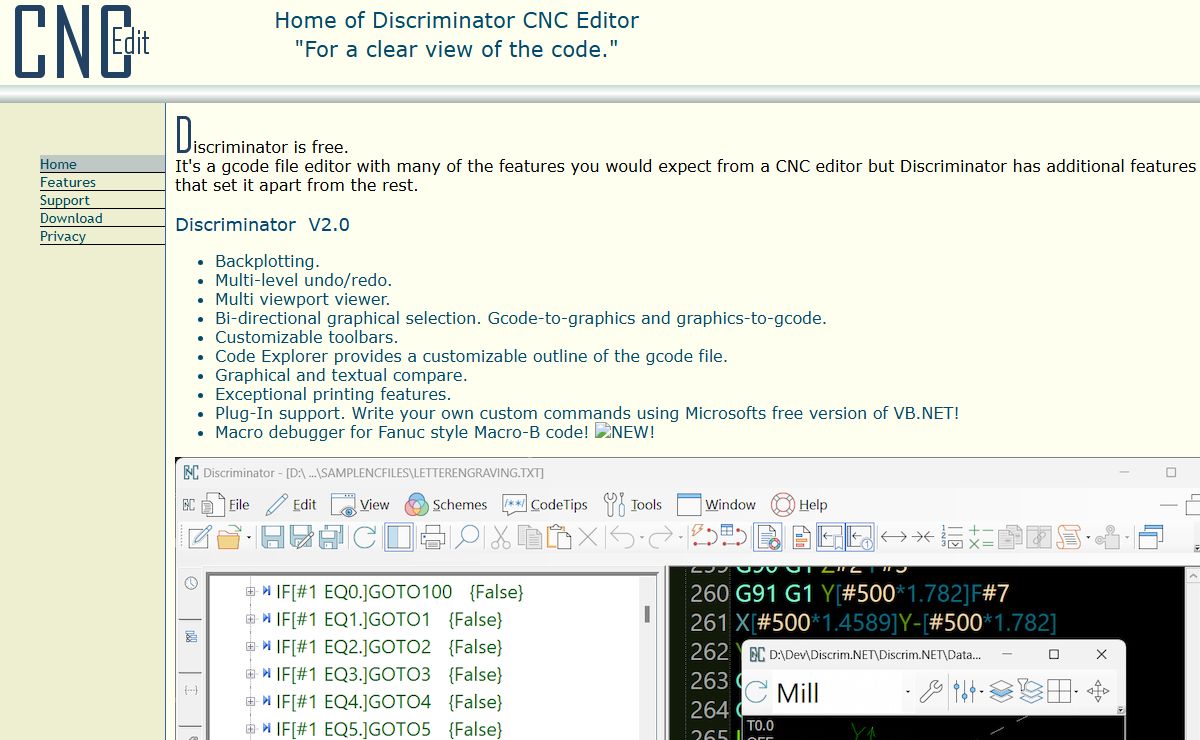Click the four-way pan arrows icon
Viewport: 1200px width, 740px height.
(1098, 692)
